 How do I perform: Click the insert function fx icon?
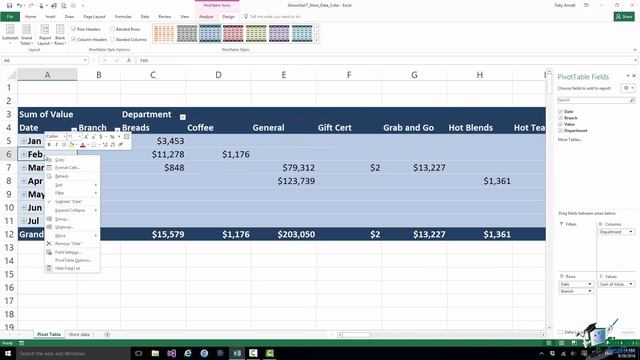click(129, 60)
